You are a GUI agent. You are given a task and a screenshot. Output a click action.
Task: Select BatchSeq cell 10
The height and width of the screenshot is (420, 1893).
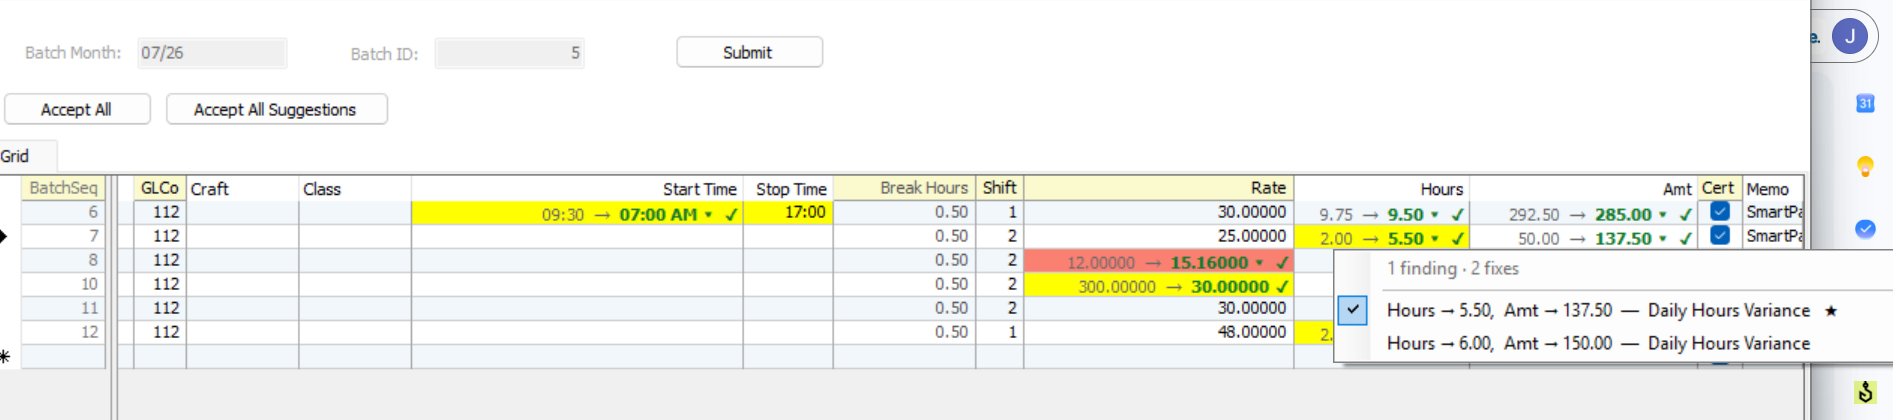pyautogui.click(x=63, y=284)
